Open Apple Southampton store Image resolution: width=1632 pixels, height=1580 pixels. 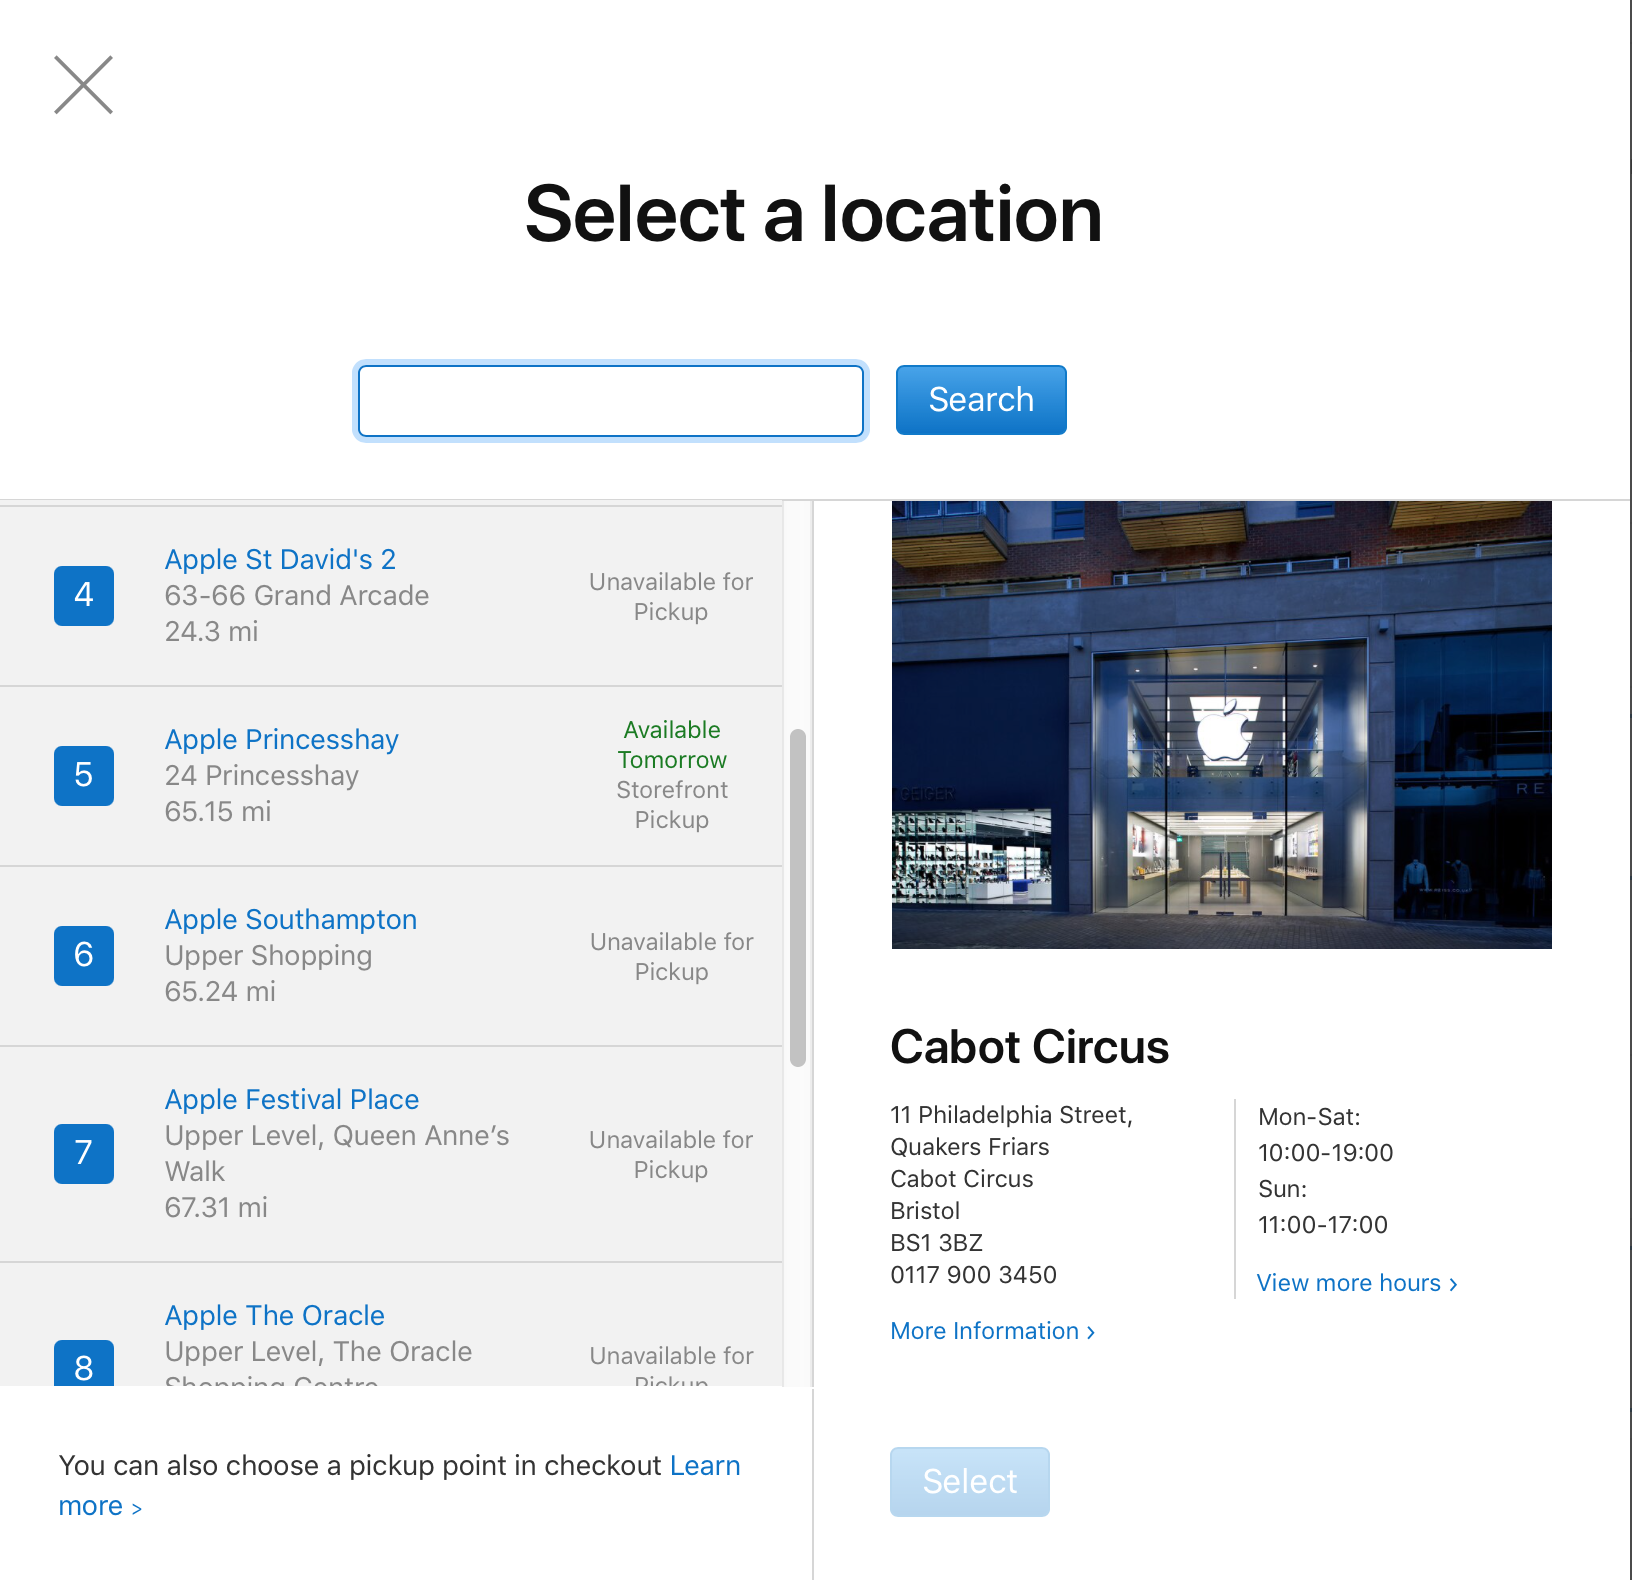click(x=291, y=919)
